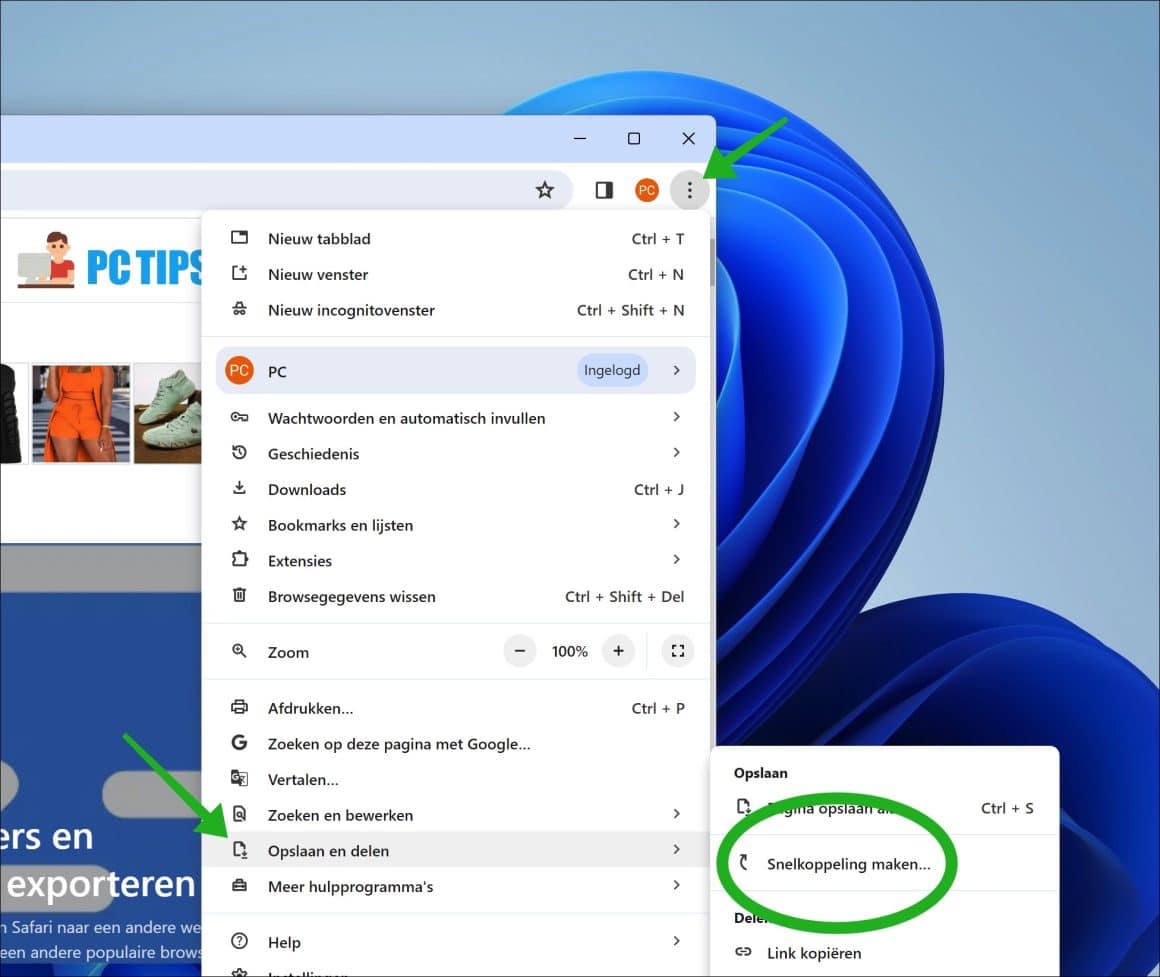Click the magnifier icon beside Zoom

[240, 651]
